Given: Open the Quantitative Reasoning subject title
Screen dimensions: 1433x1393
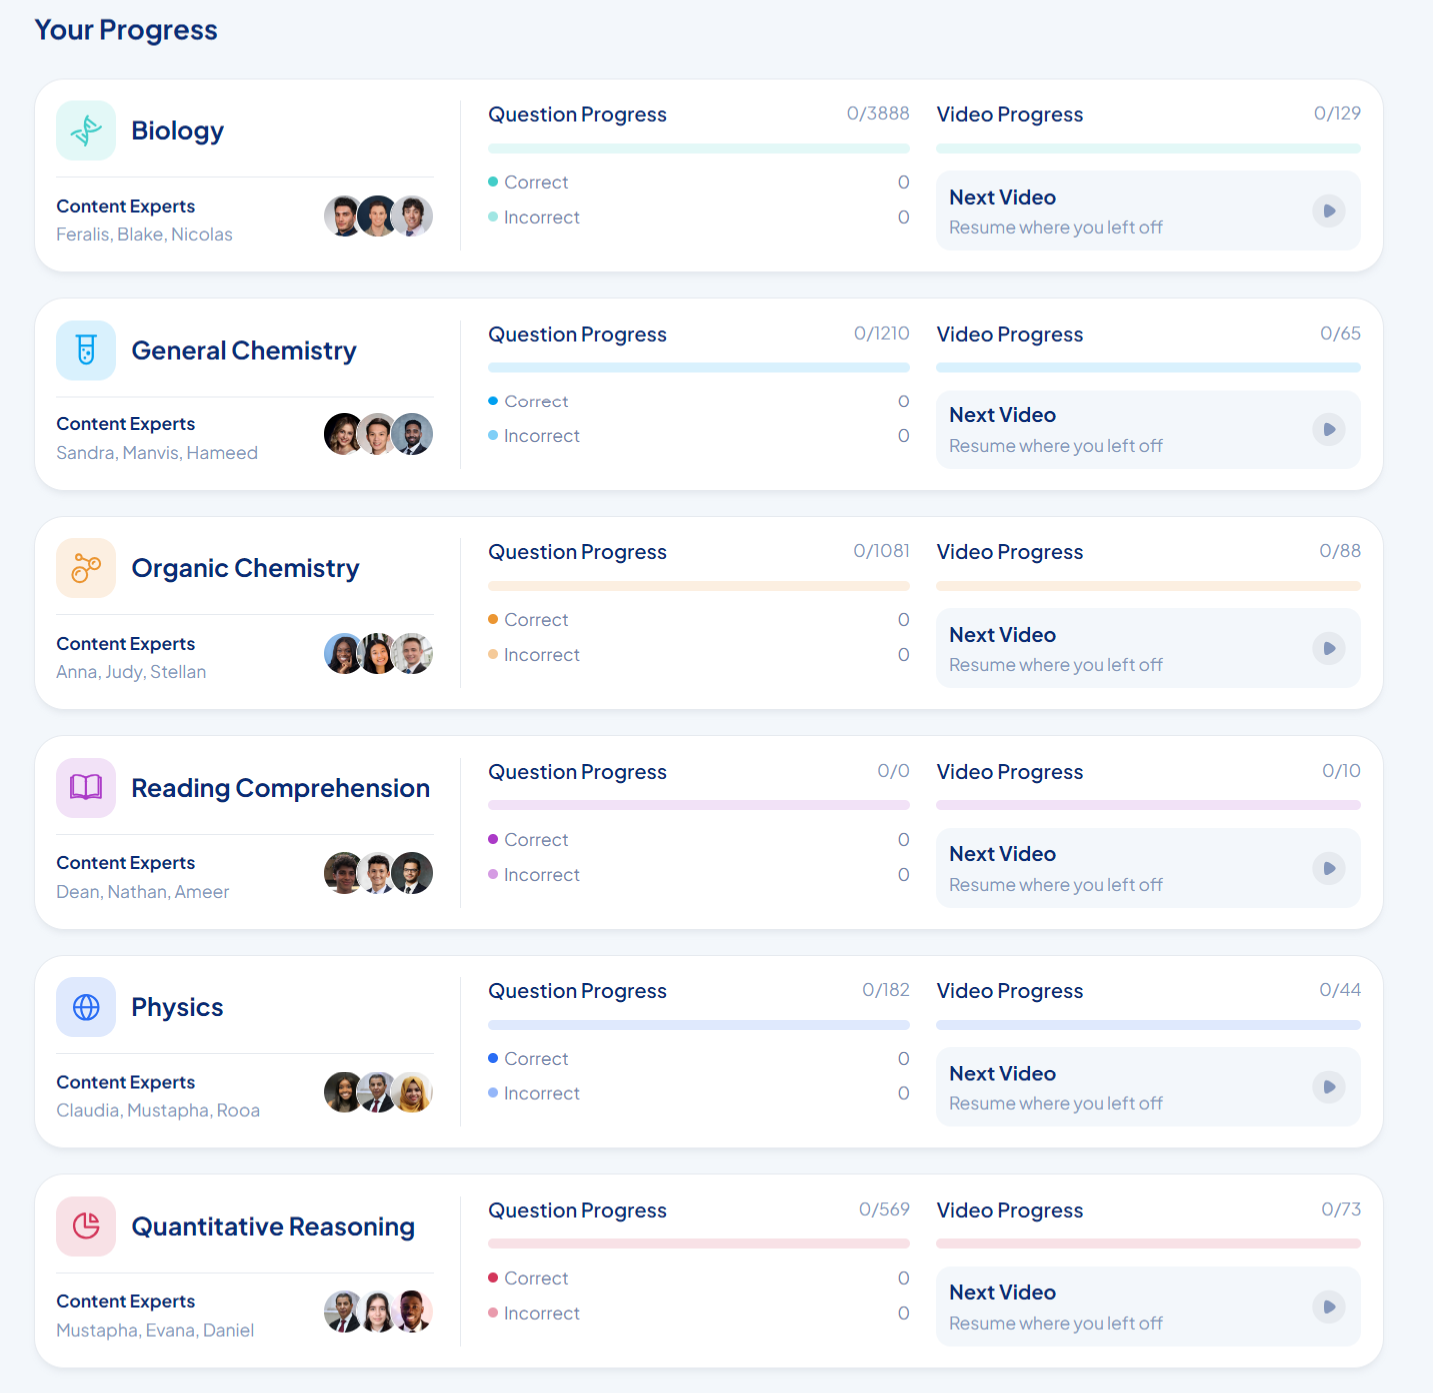Looking at the screenshot, I should [273, 1227].
